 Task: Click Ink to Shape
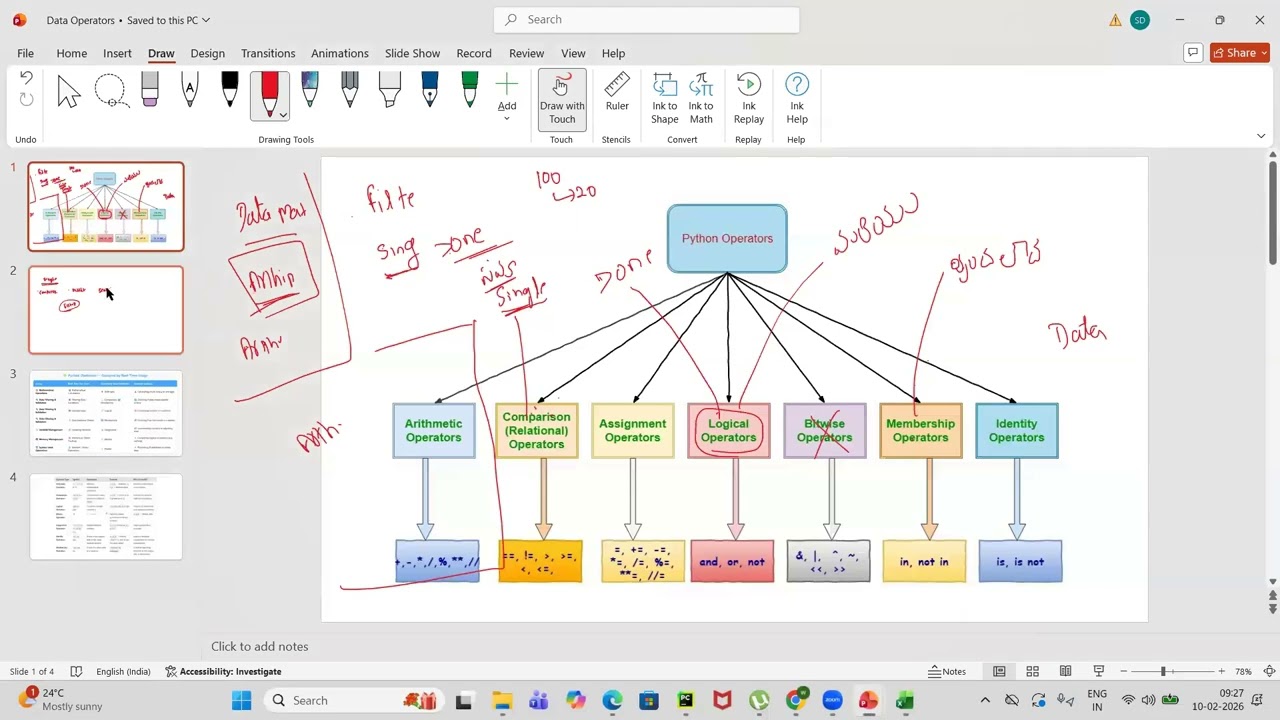(x=665, y=98)
